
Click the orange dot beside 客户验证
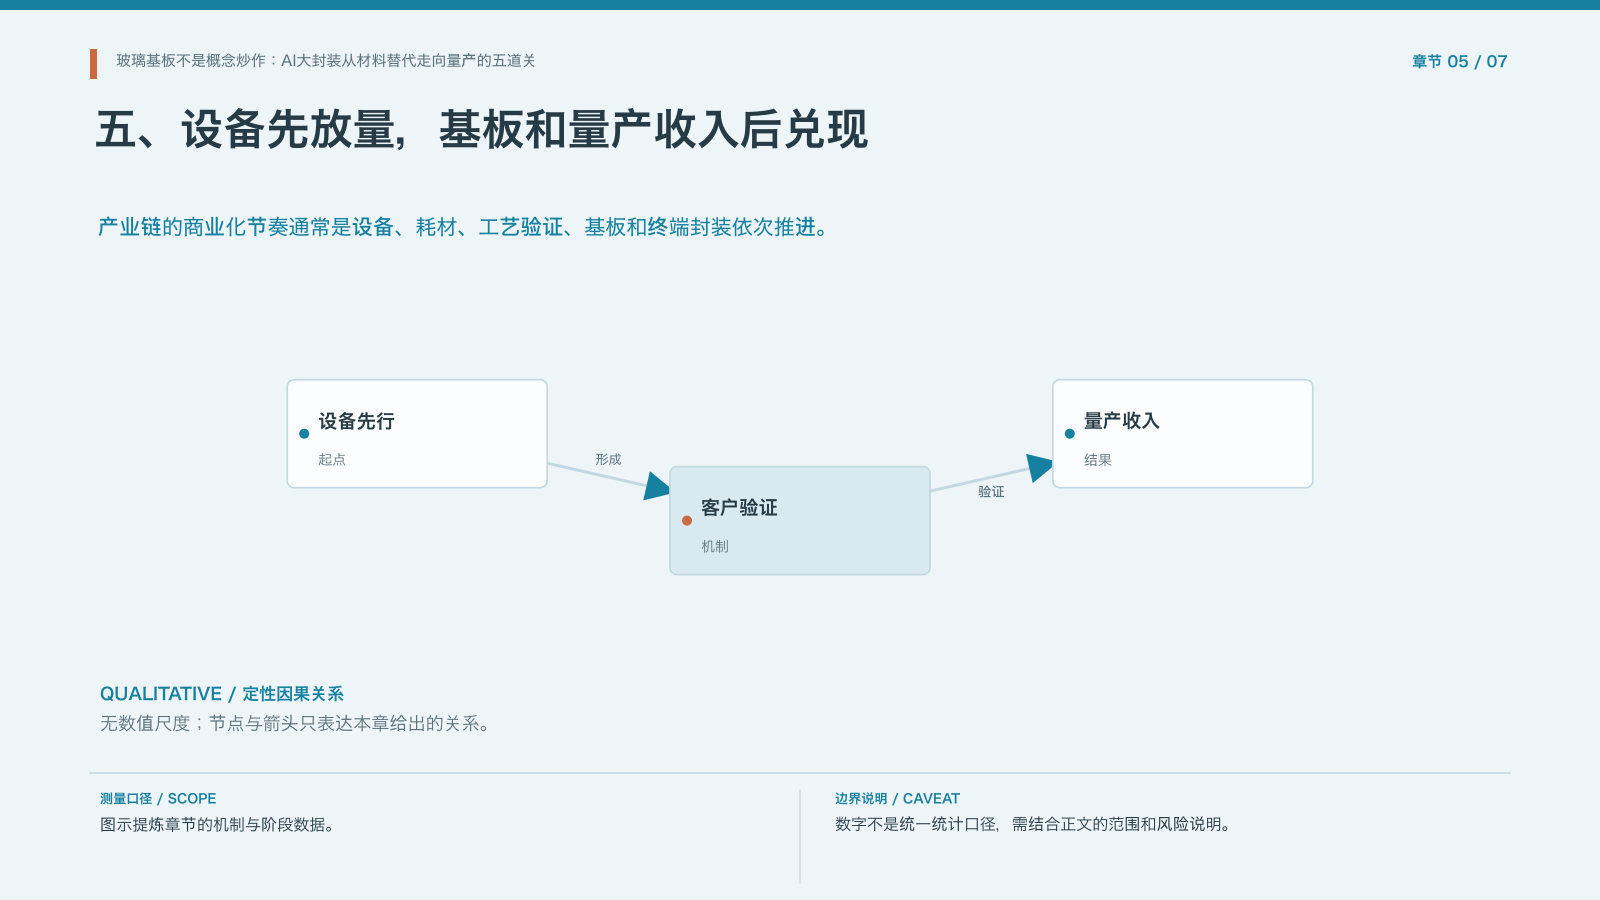coord(687,521)
